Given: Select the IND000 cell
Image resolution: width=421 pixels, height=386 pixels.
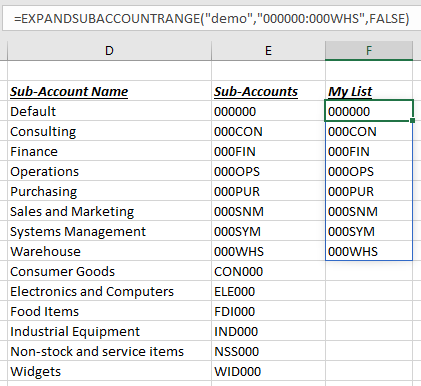Looking at the screenshot, I should point(268,331).
